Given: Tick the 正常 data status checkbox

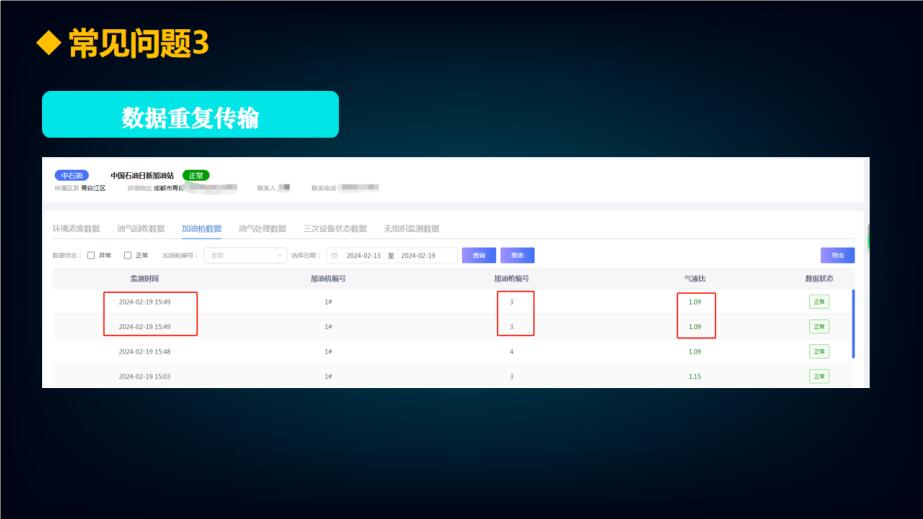Looking at the screenshot, I should coord(128,255).
